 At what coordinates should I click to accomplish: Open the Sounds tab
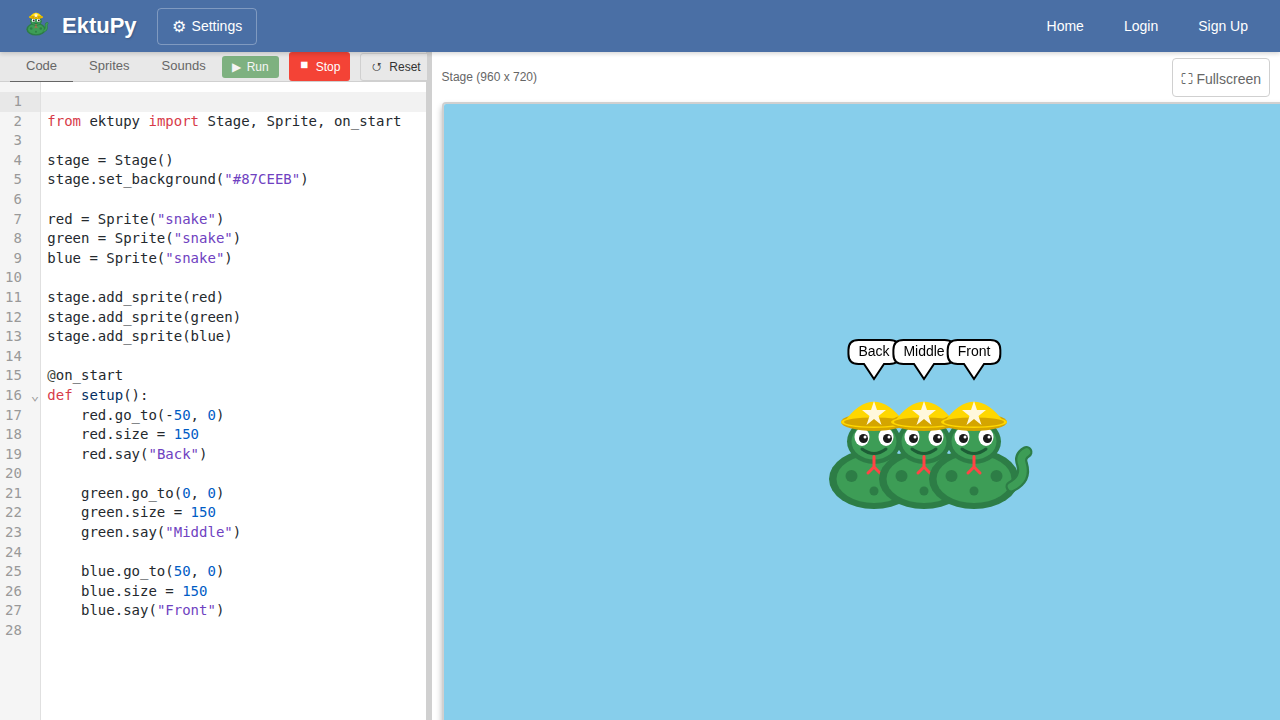click(183, 66)
